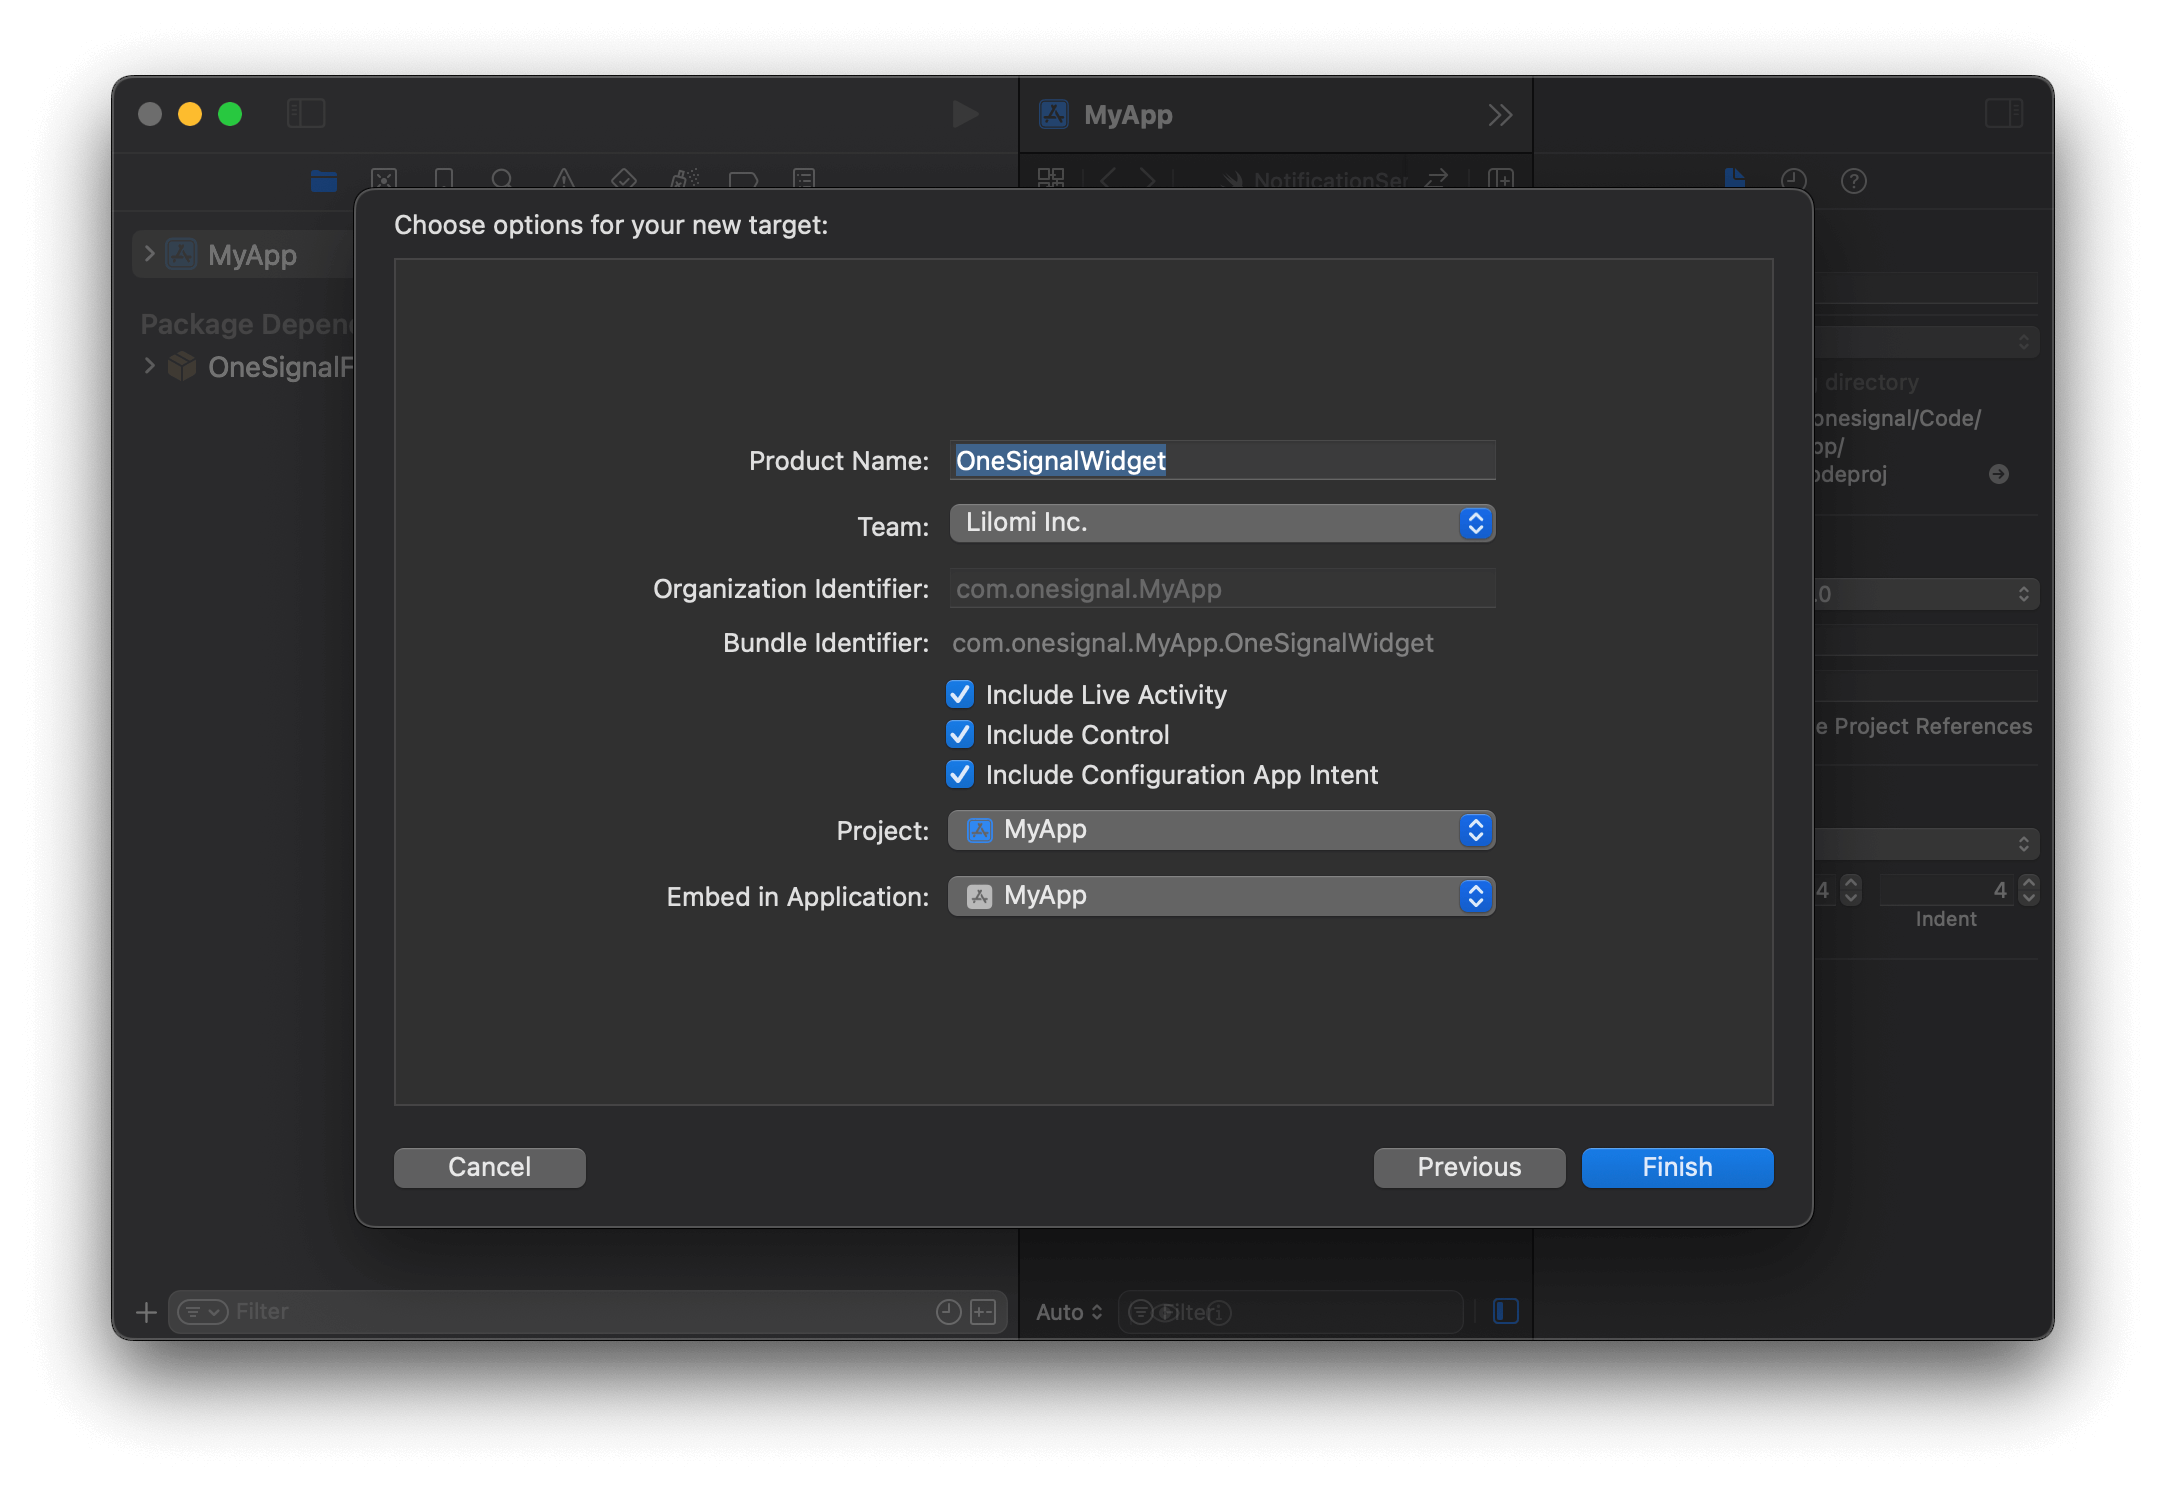Open the Find navigator magnifier icon
The height and width of the screenshot is (1488, 2166).
tap(503, 180)
